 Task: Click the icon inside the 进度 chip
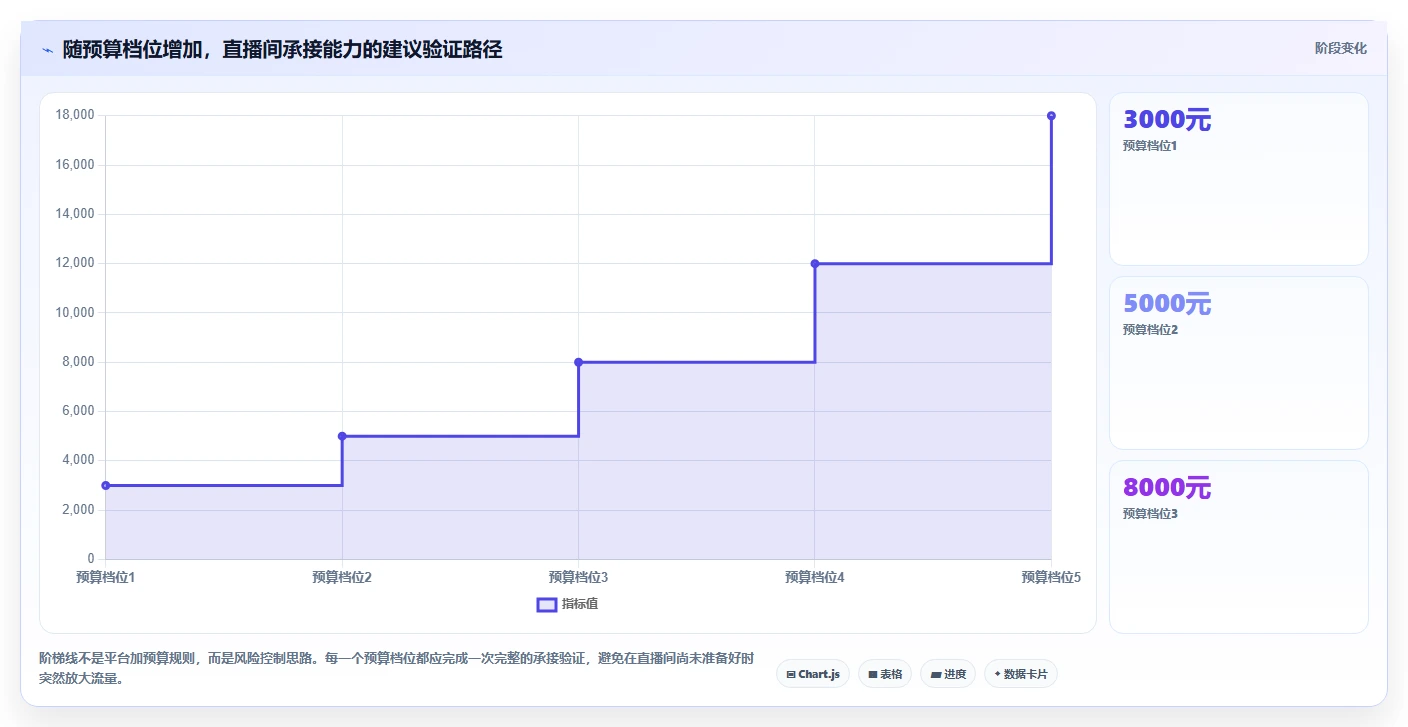pos(935,675)
